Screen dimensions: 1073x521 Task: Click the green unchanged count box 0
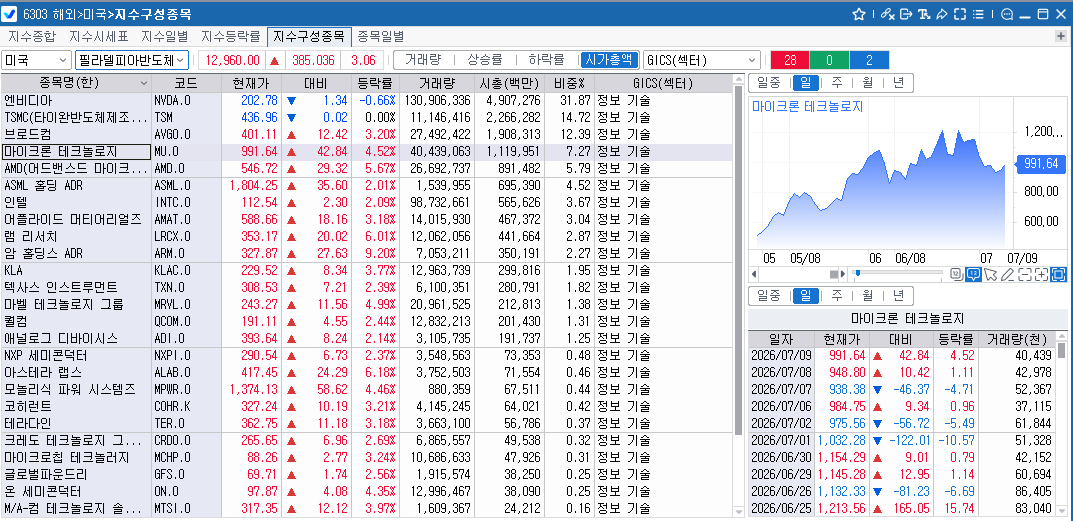[829, 60]
